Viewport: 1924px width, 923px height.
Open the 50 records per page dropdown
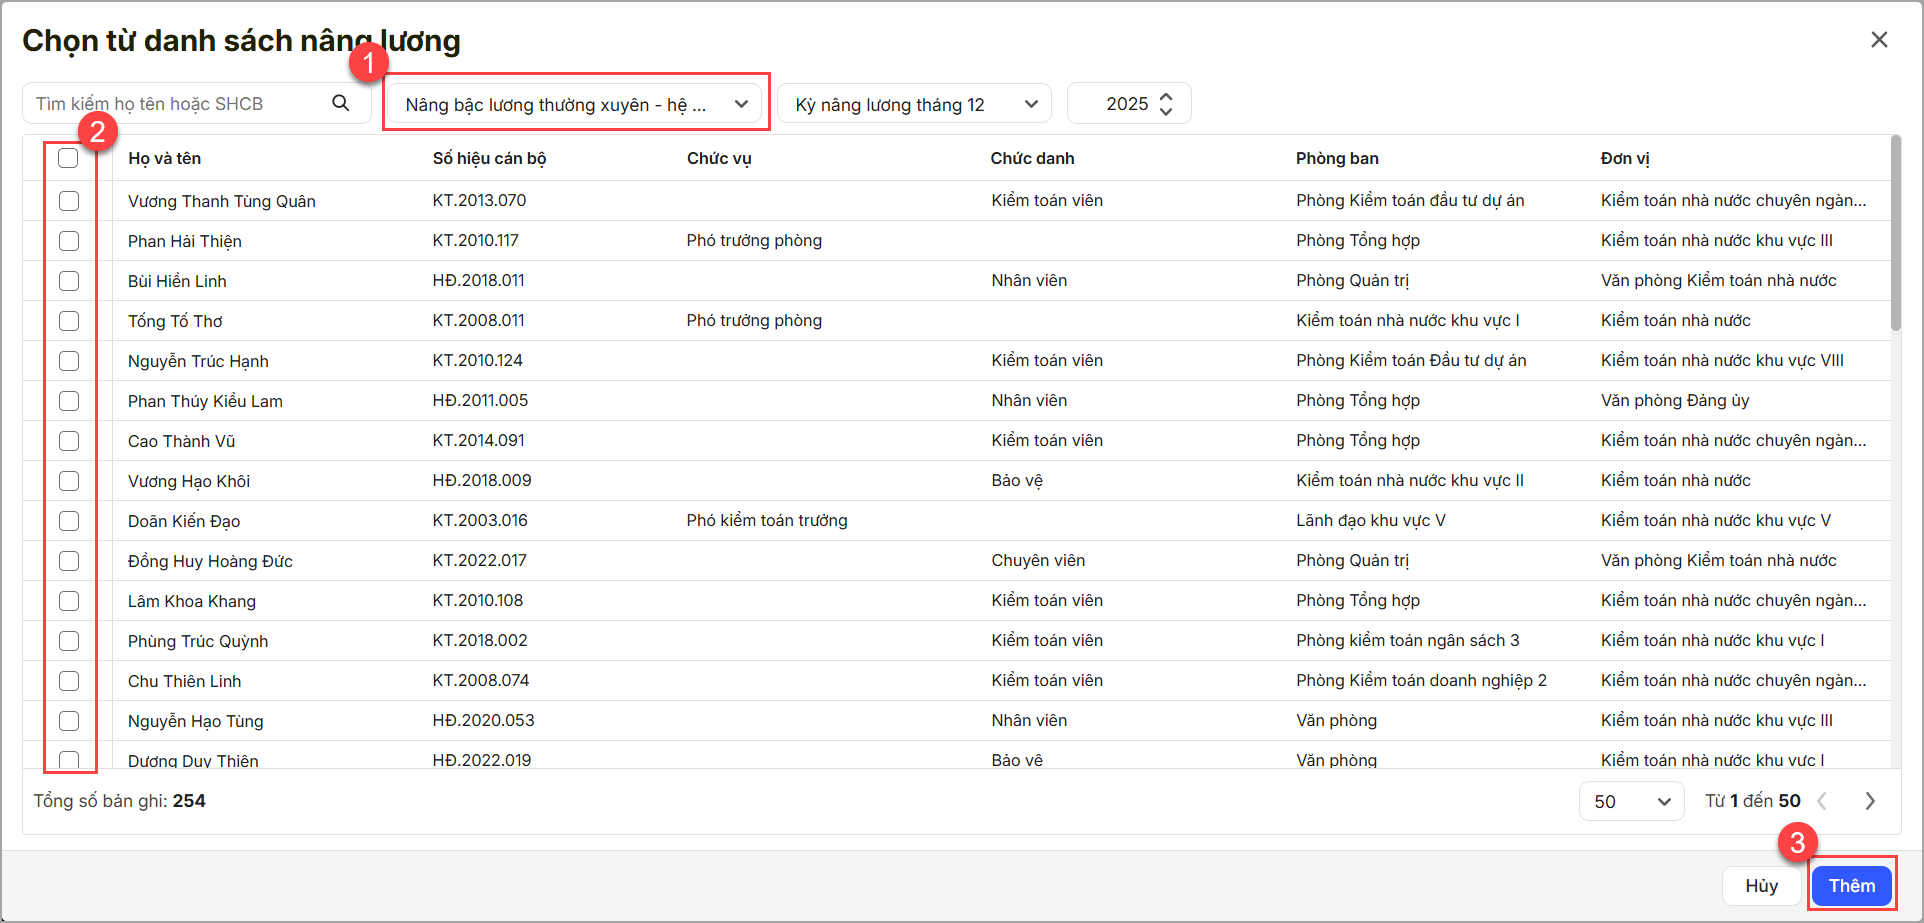coord(1631,801)
